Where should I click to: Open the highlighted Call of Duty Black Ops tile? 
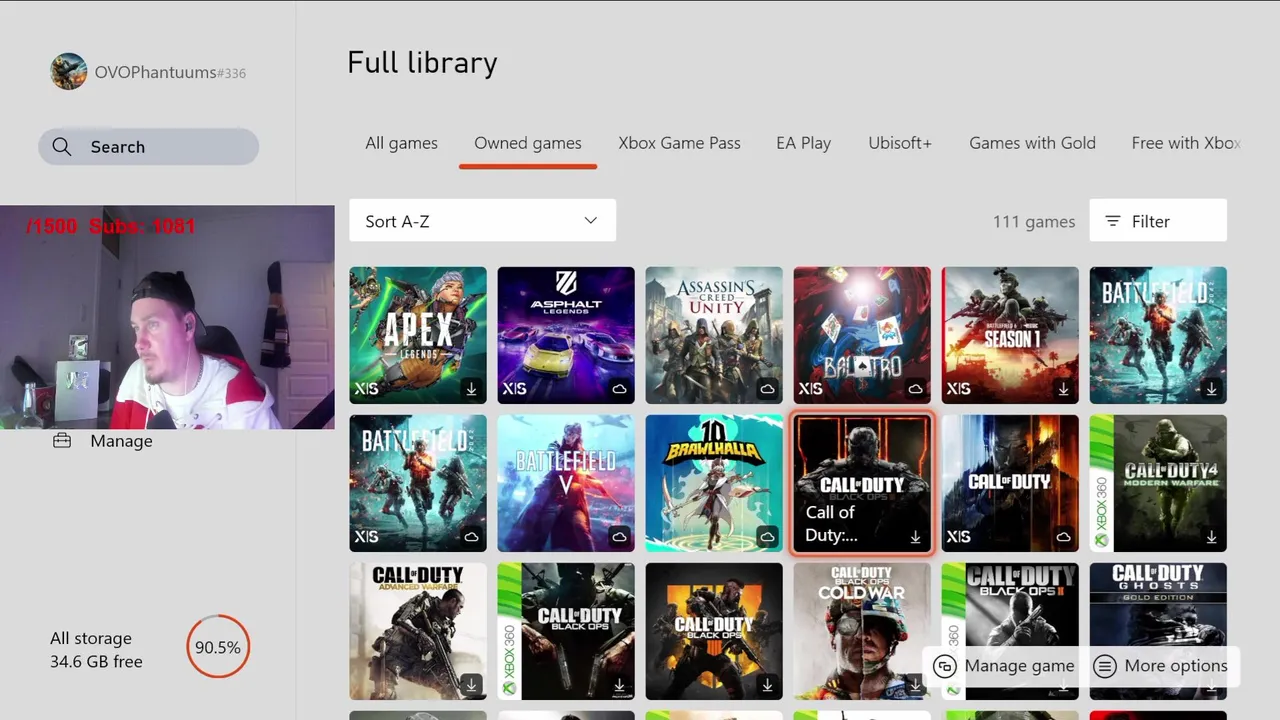(x=862, y=483)
